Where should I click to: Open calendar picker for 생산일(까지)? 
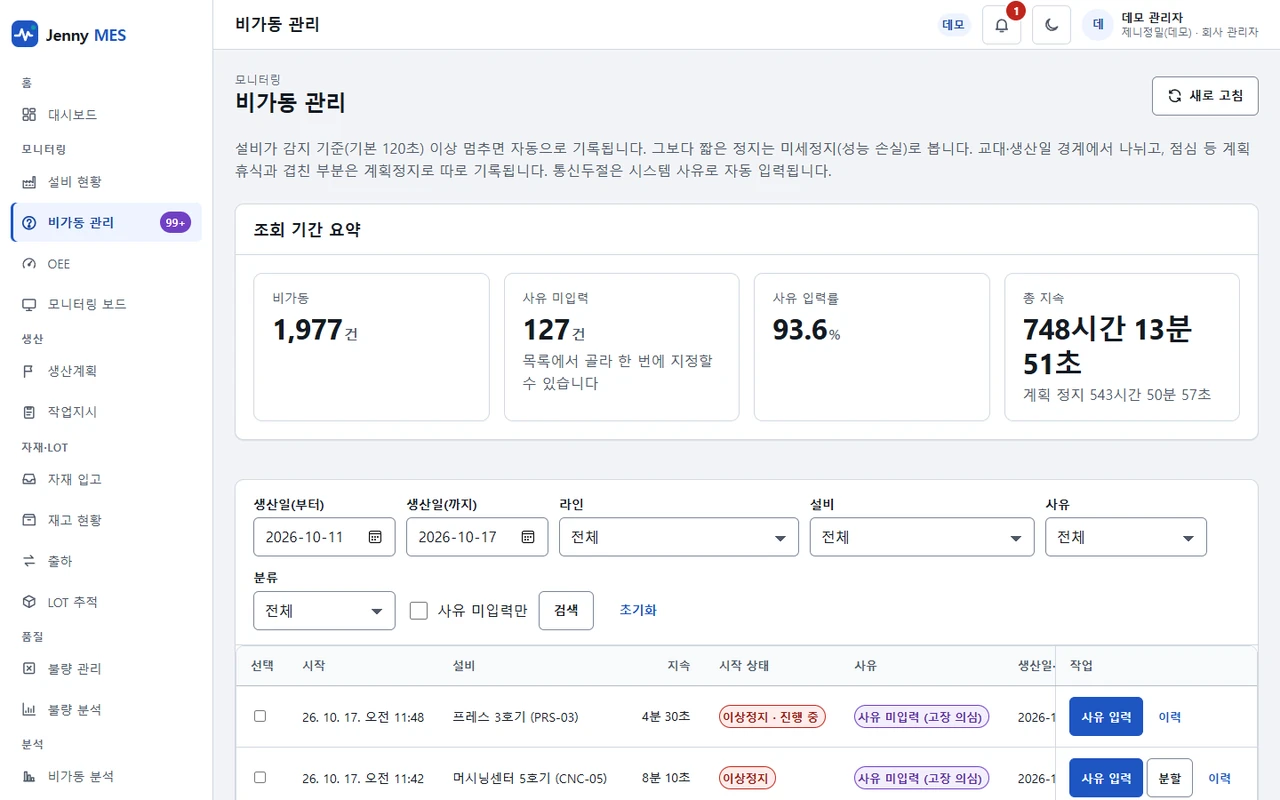tap(528, 537)
